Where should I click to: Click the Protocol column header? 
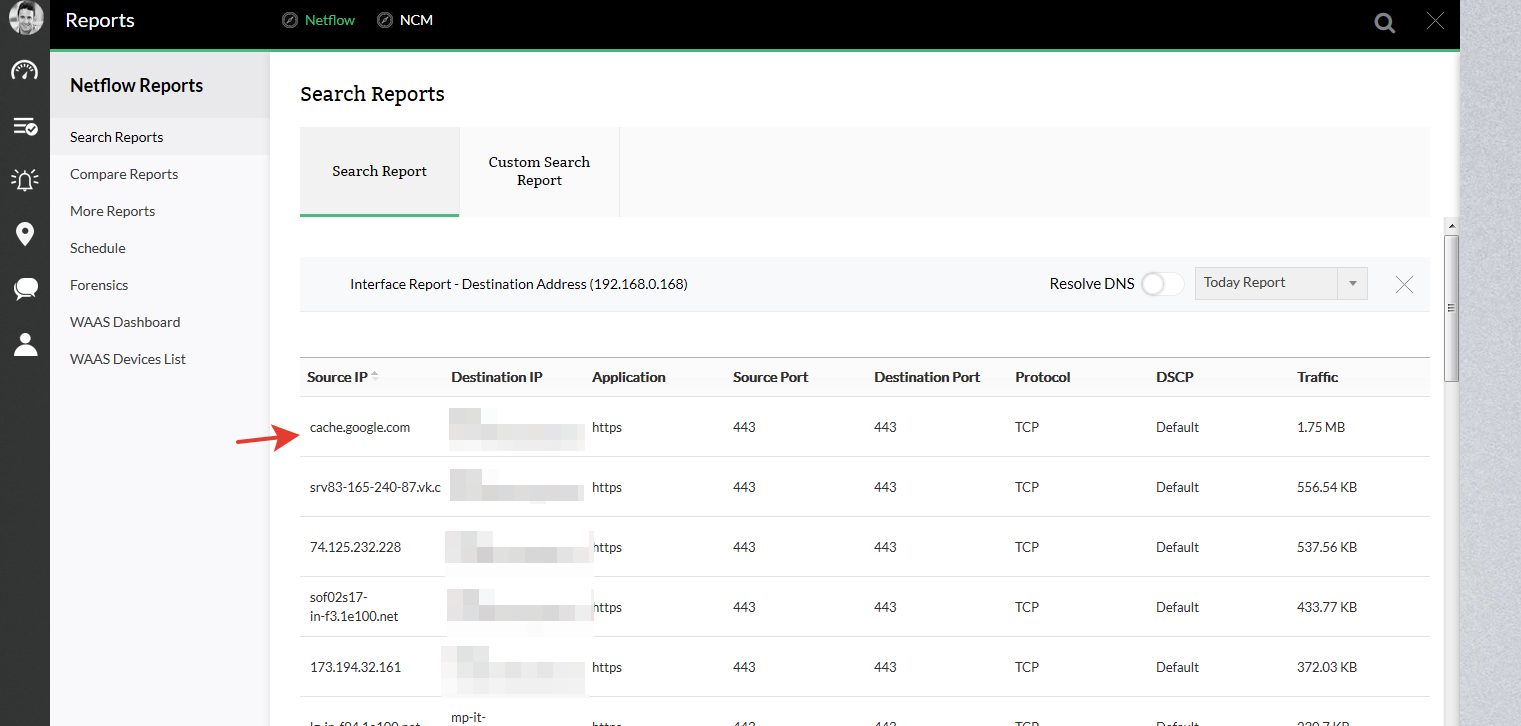pyautogui.click(x=1043, y=377)
